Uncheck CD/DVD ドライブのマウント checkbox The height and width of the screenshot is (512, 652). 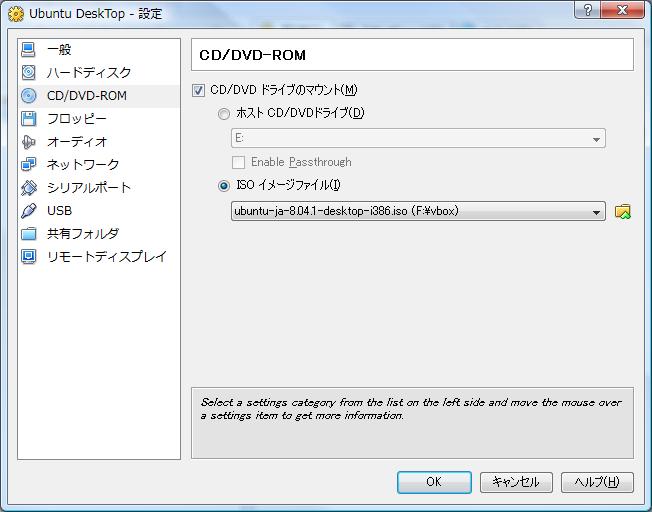coord(198,90)
